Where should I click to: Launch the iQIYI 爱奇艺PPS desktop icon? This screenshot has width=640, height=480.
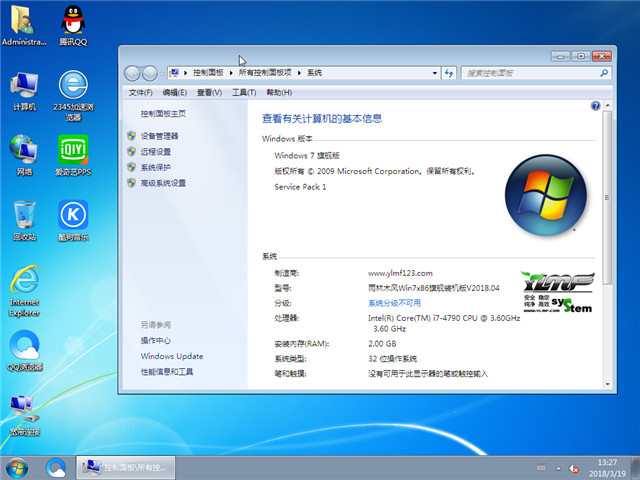[x=73, y=155]
